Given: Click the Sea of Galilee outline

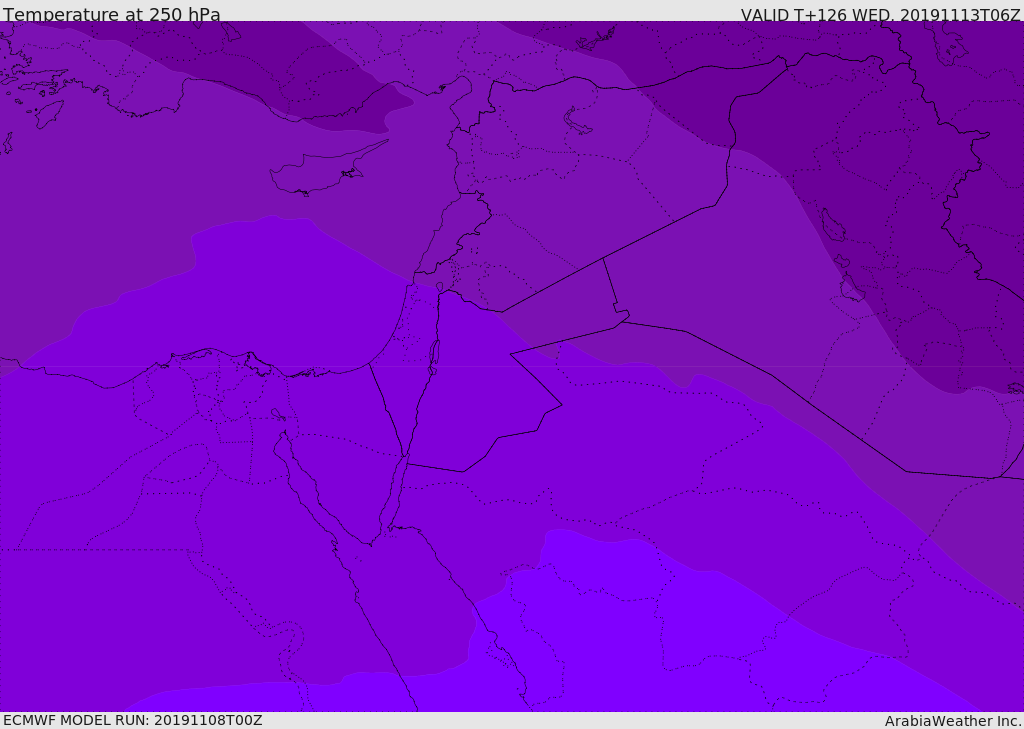Looking at the screenshot, I should pyautogui.click(x=439, y=287).
